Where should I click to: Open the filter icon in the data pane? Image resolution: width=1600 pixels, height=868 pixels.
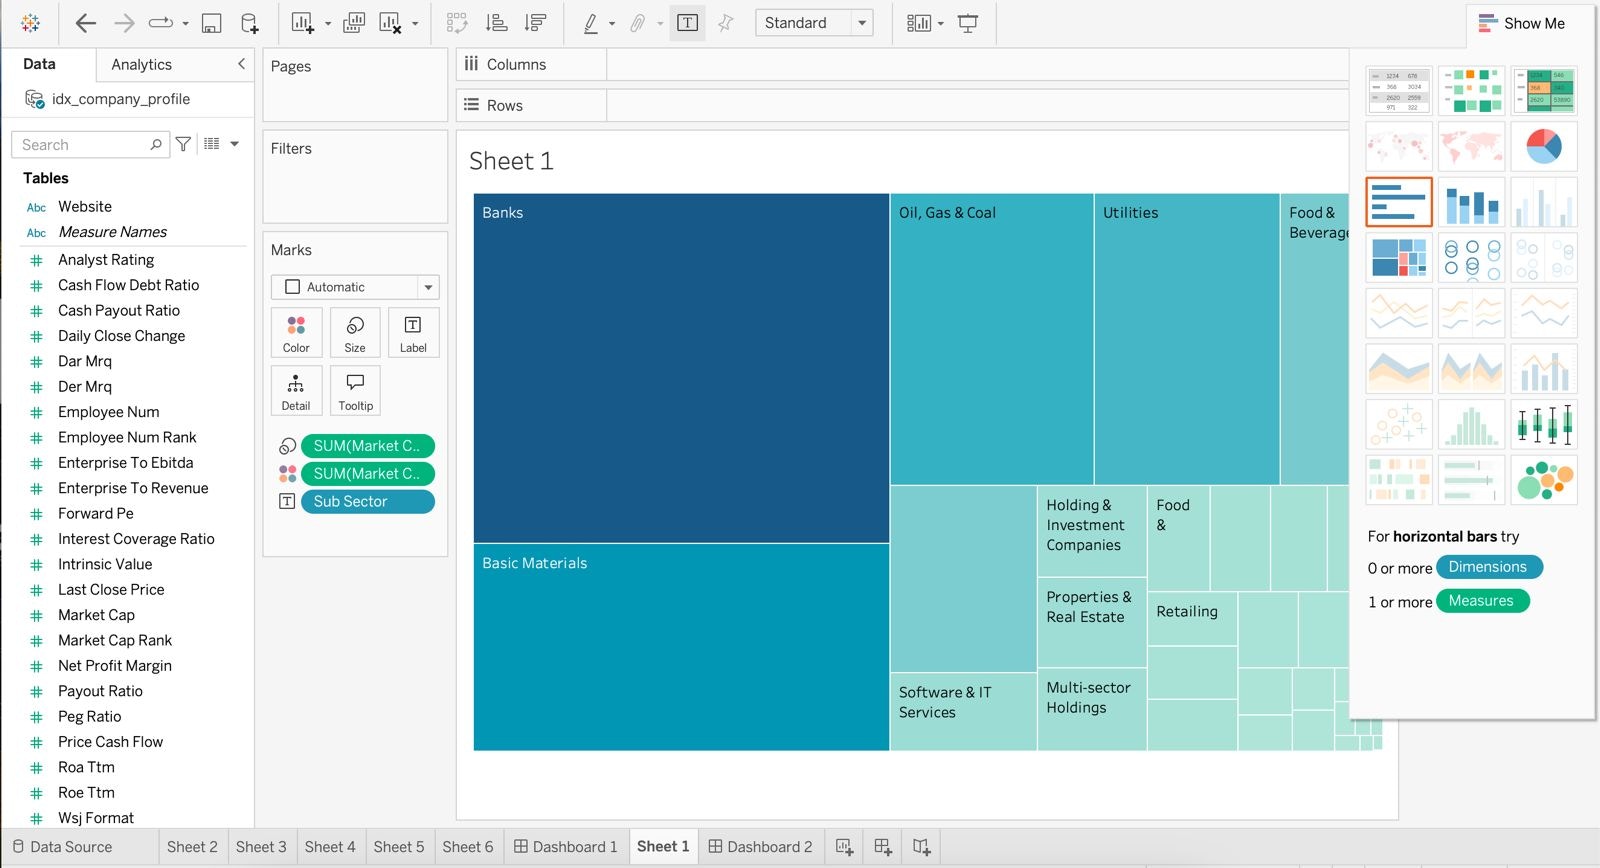pyautogui.click(x=183, y=144)
